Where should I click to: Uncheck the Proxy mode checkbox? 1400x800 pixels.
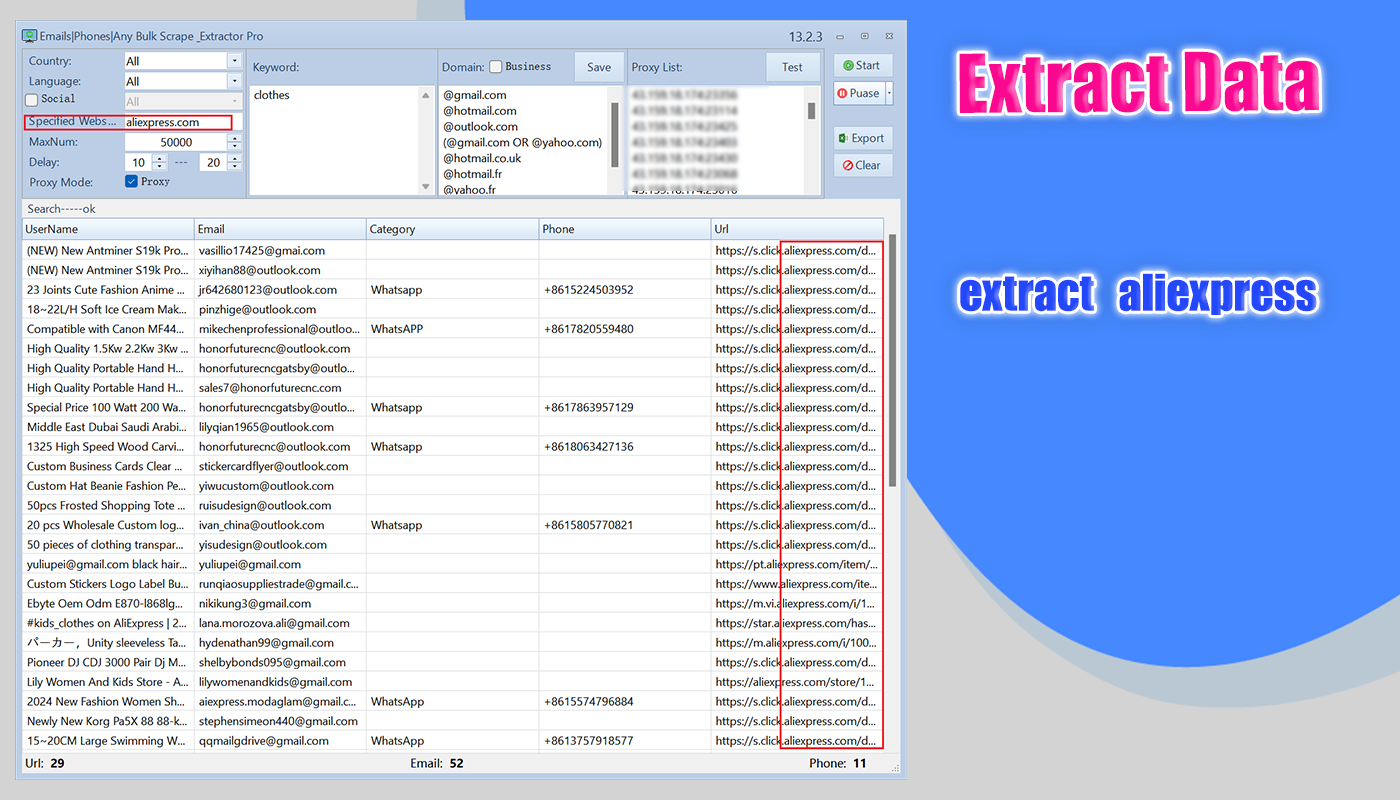pos(131,181)
